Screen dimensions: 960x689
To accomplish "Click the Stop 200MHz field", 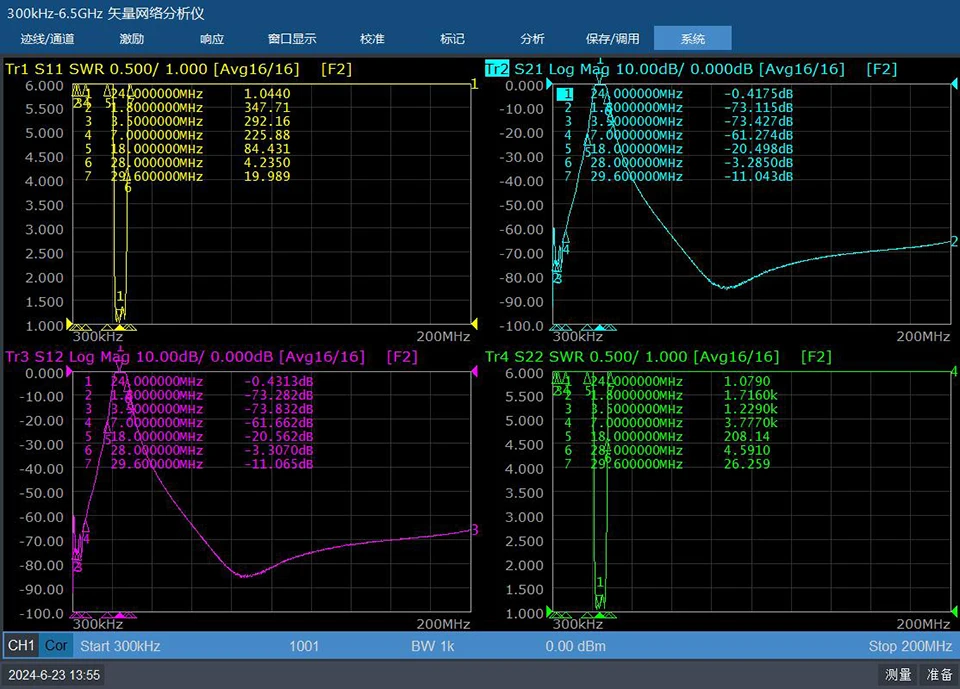I will (910, 646).
